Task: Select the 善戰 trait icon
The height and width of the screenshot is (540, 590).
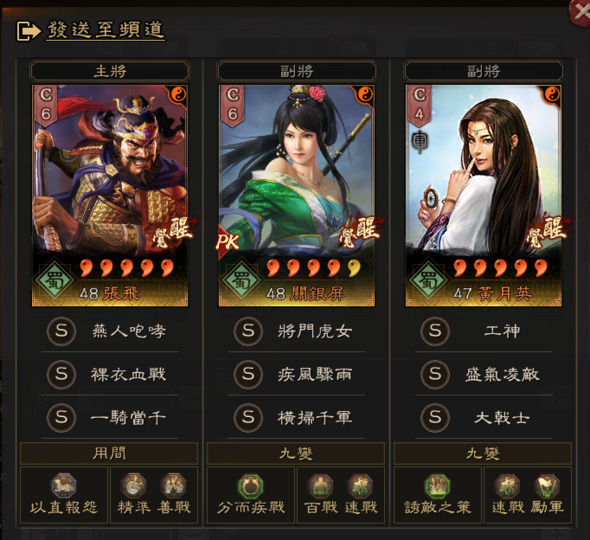Action: (173, 486)
